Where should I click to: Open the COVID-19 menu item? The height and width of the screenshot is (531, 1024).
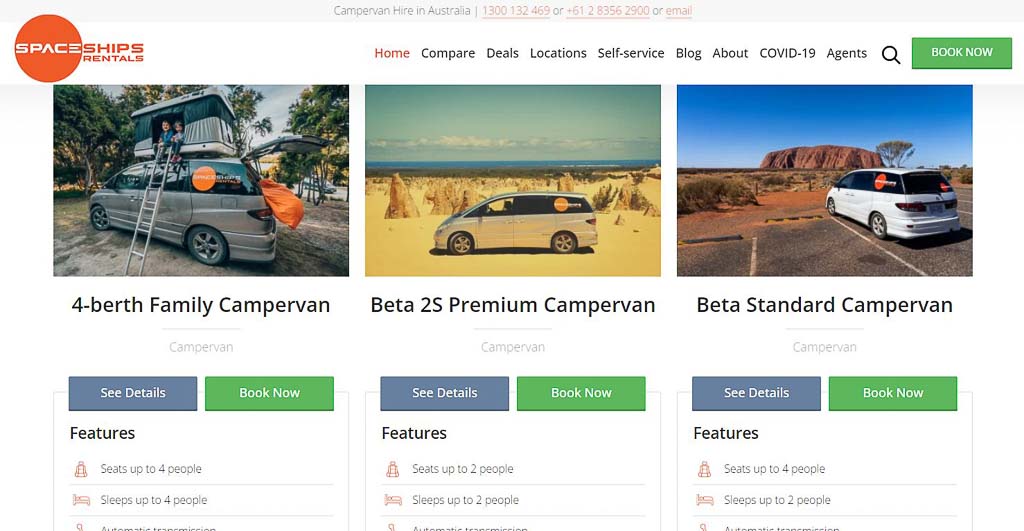tap(787, 53)
